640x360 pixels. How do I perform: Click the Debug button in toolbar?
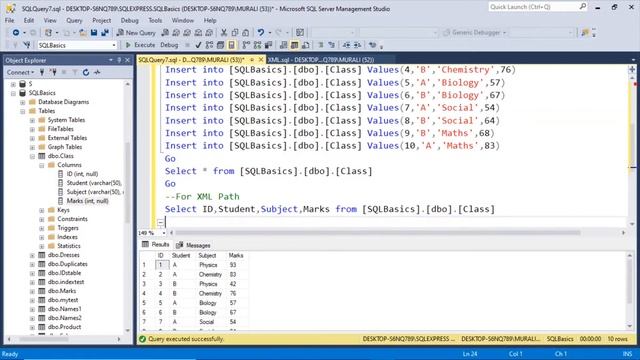click(x=169, y=45)
